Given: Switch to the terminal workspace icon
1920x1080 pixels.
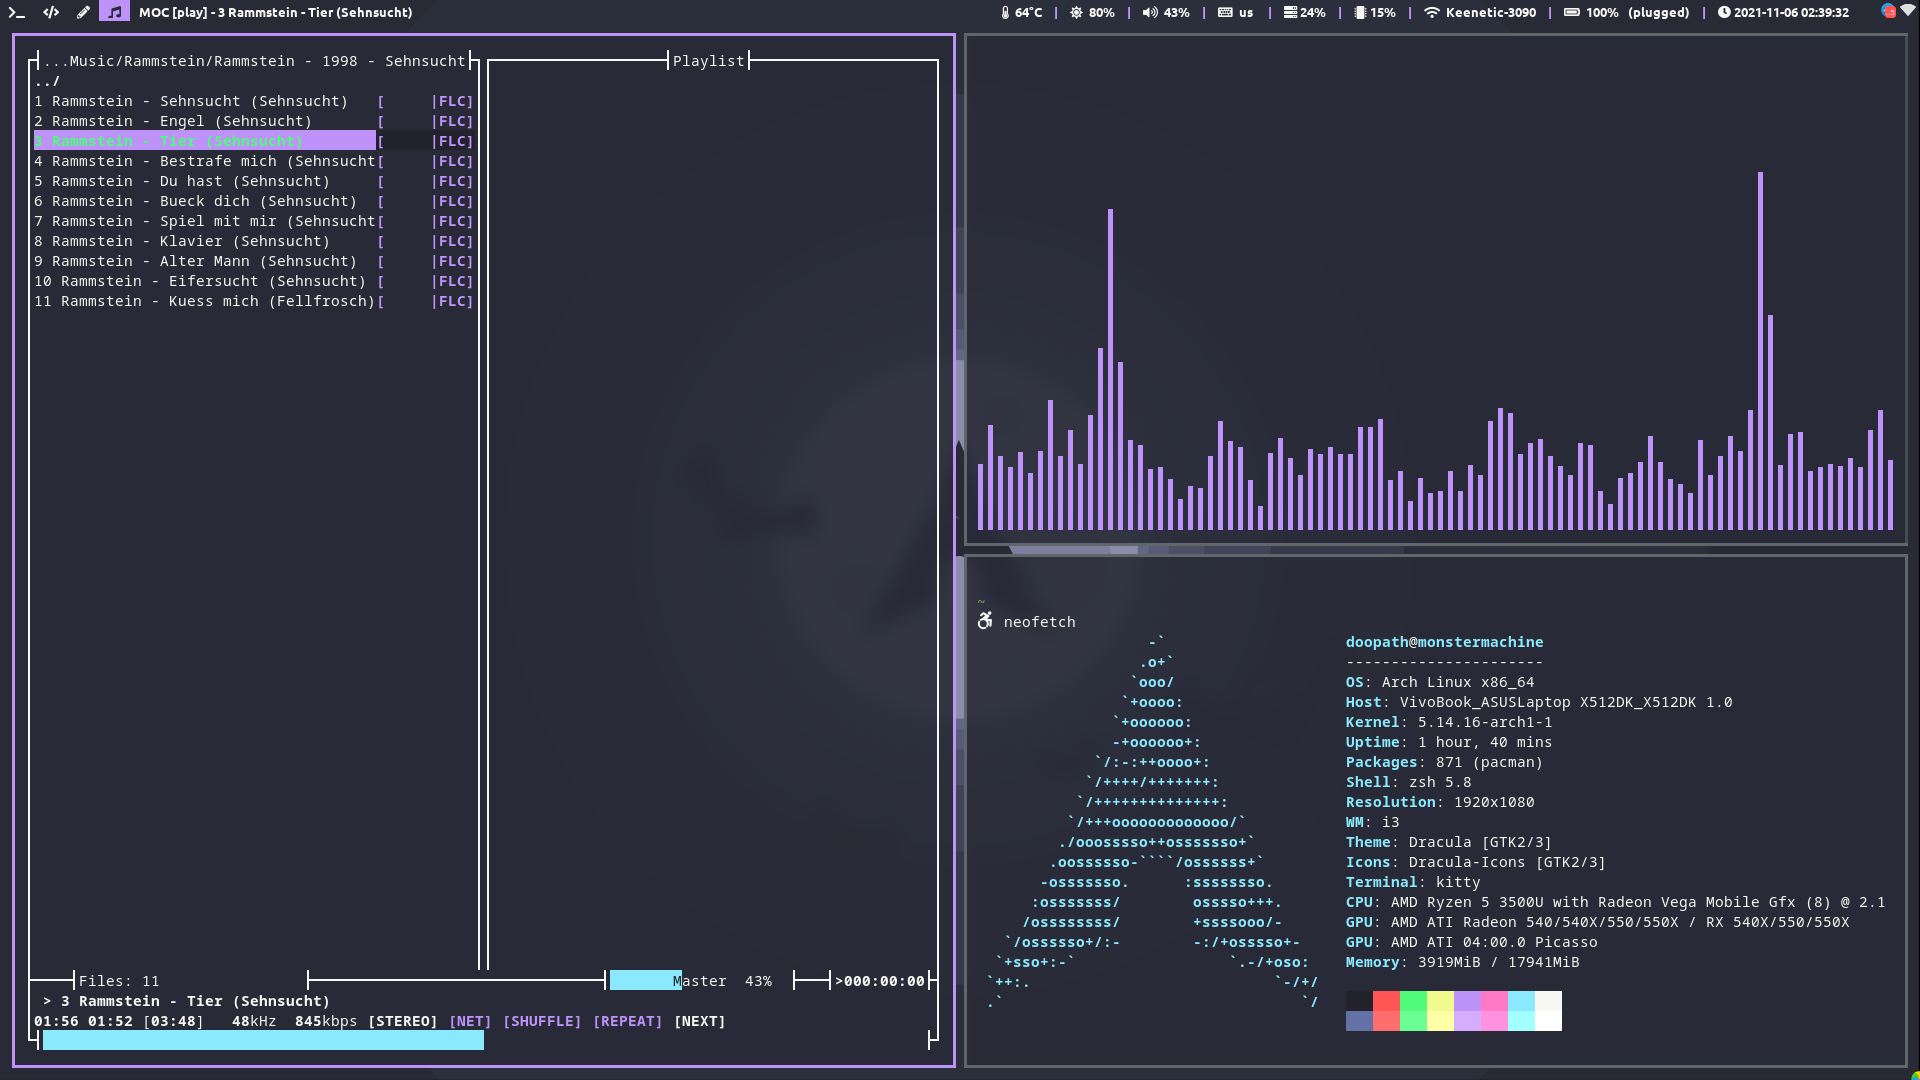Looking at the screenshot, I should (x=17, y=12).
